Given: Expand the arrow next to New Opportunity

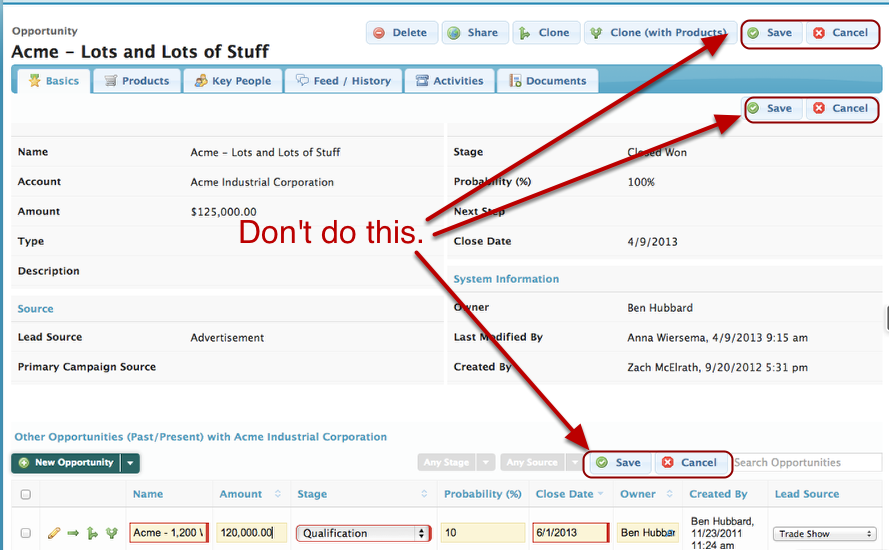Looking at the screenshot, I should pyautogui.click(x=130, y=463).
